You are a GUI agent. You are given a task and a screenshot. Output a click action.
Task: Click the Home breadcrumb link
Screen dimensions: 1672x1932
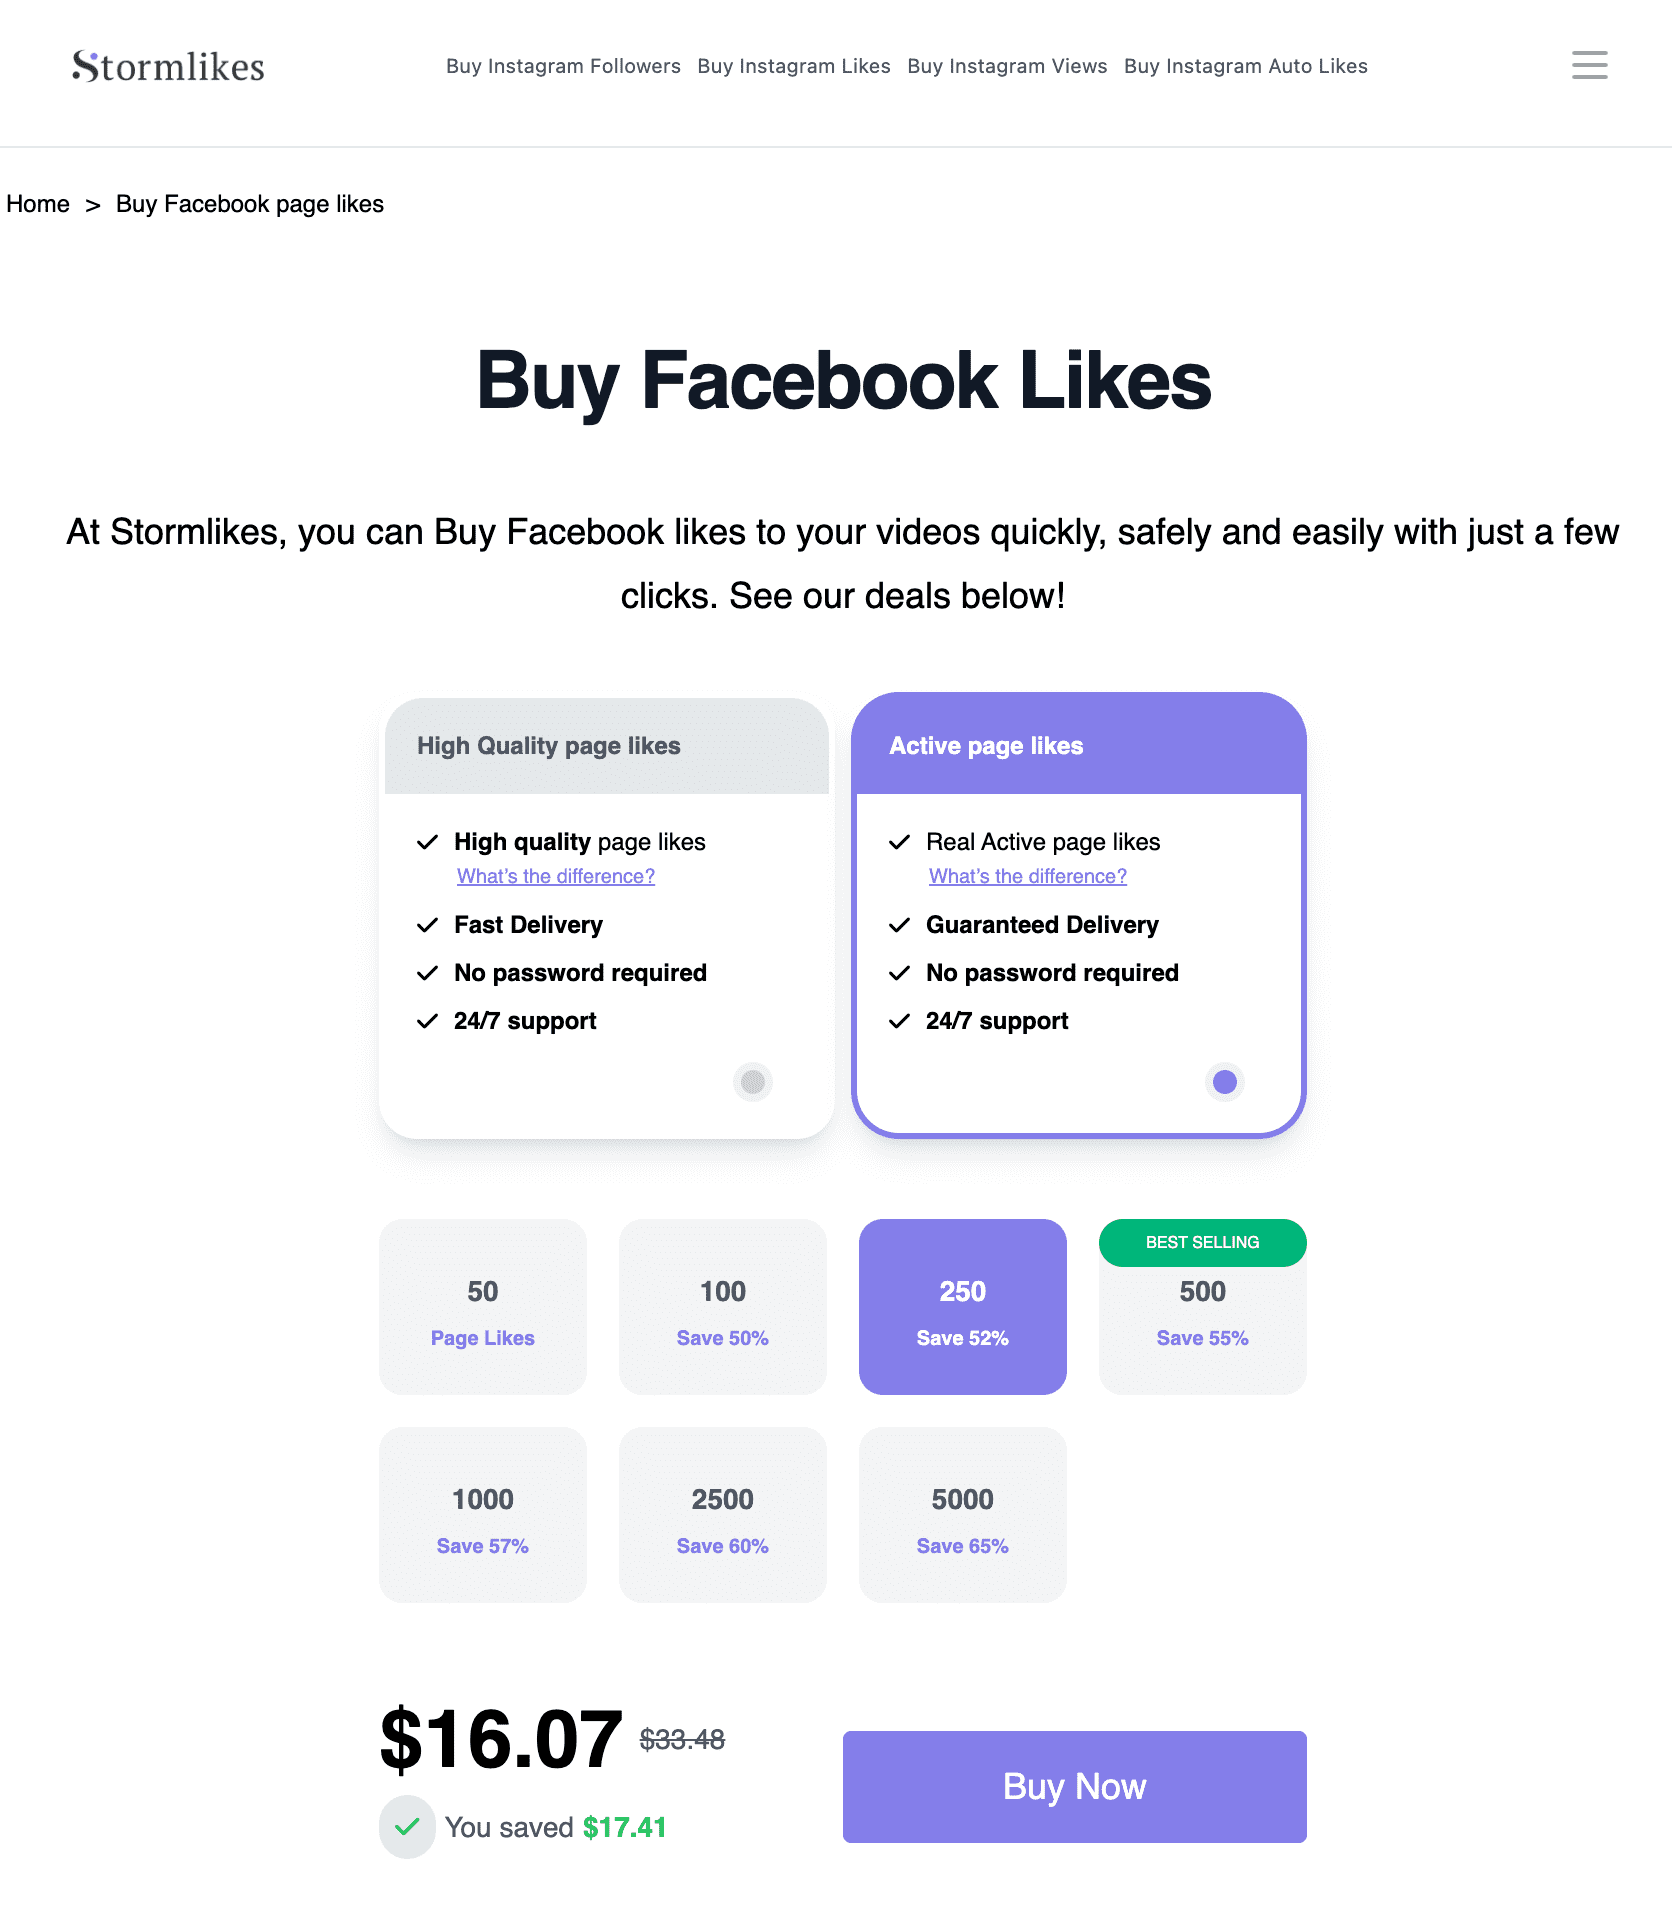tap(38, 204)
